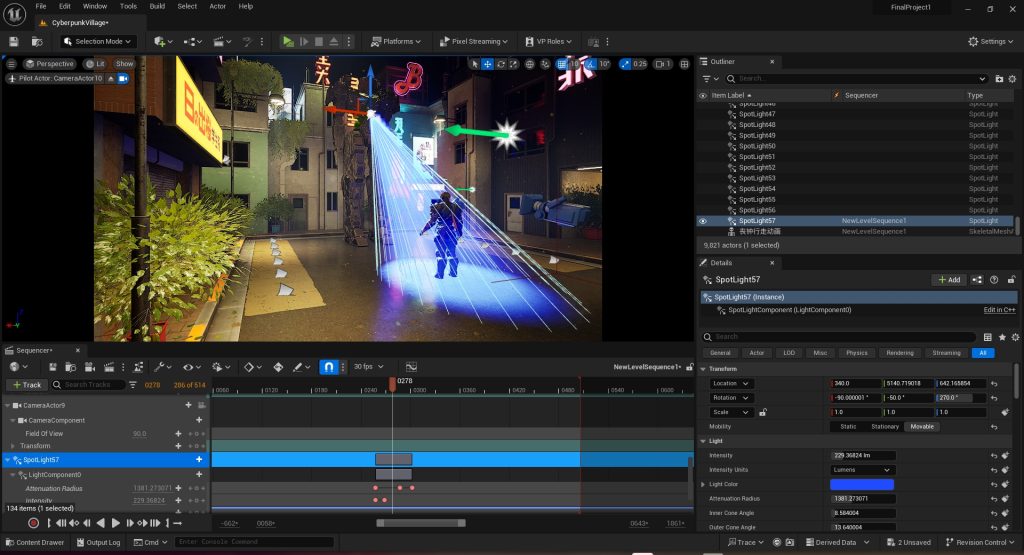Click the camera speed icon in viewport
Image resolution: width=1024 pixels, height=555 pixels.
coord(663,64)
